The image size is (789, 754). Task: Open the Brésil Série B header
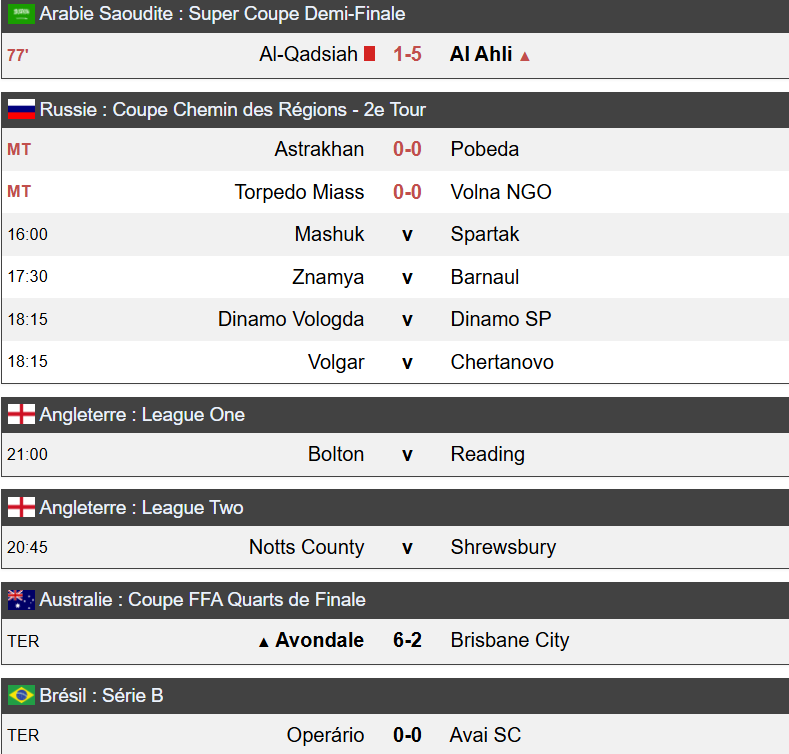(101, 695)
